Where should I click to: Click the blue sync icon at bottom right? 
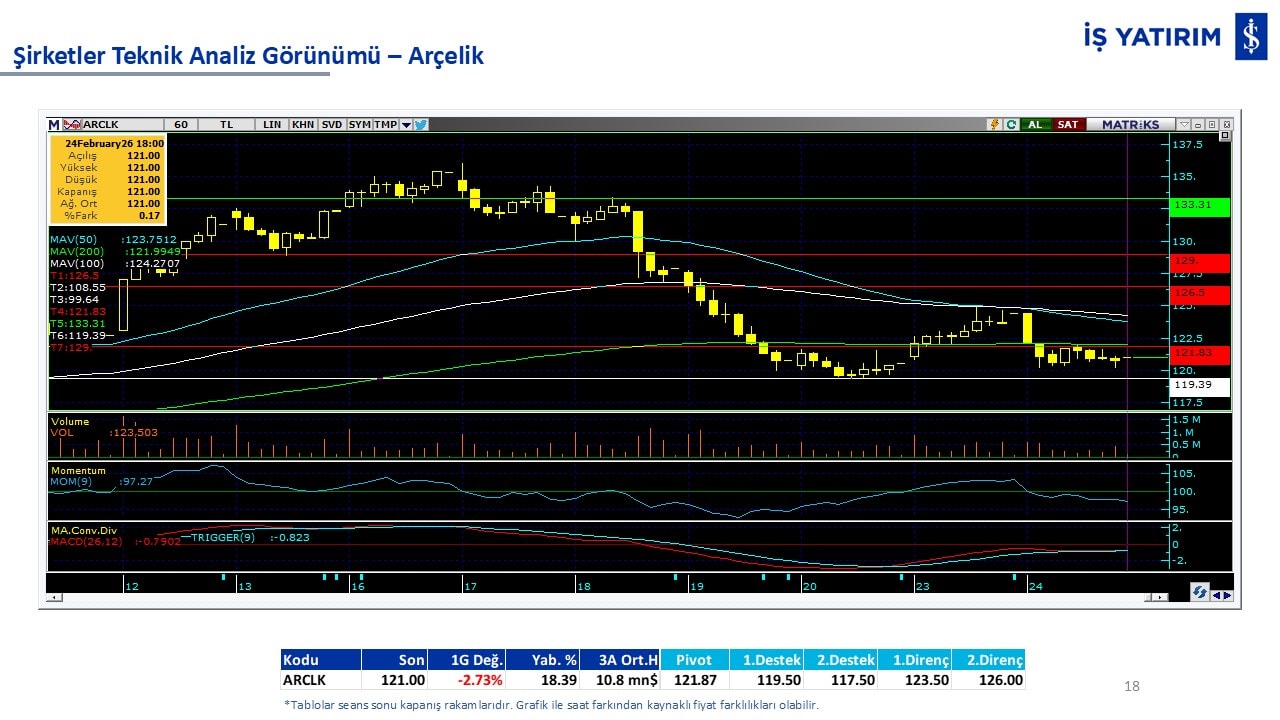tap(1199, 593)
